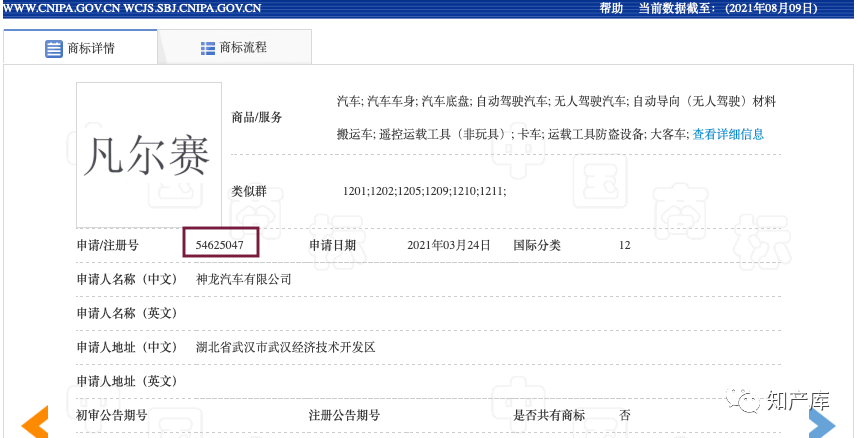Click the 申请日期 label

click(333, 246)
